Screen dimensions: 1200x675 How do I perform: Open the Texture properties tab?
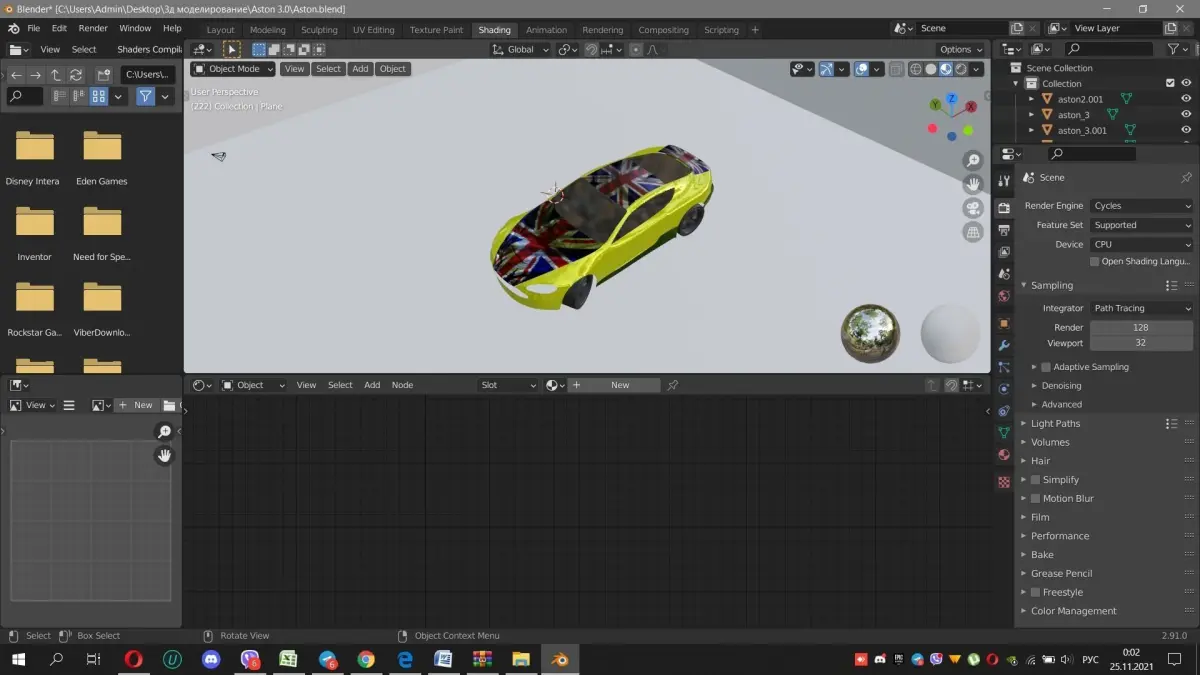click(x=1004, y=482)
